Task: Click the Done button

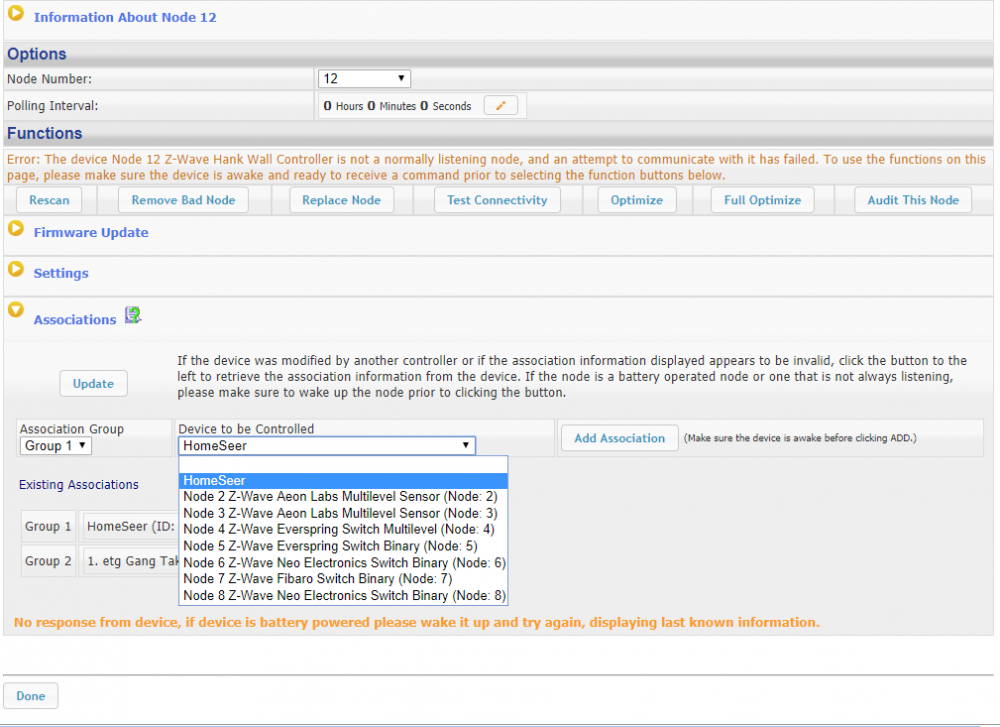Action: pyautogui.click(x=31, y=696)
